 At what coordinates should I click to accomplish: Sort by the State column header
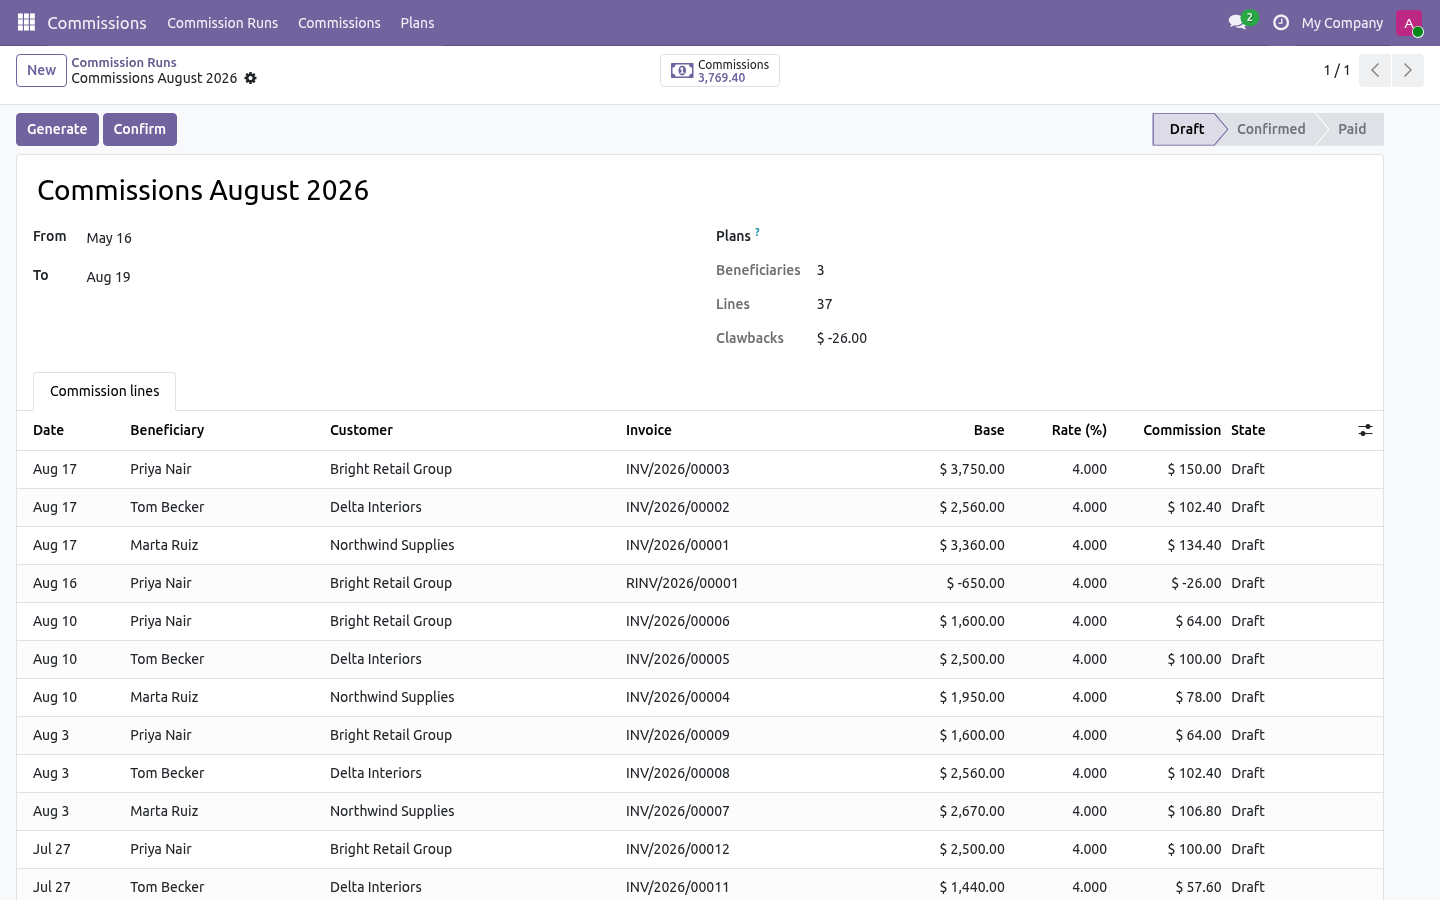[x=1288, y=430]
